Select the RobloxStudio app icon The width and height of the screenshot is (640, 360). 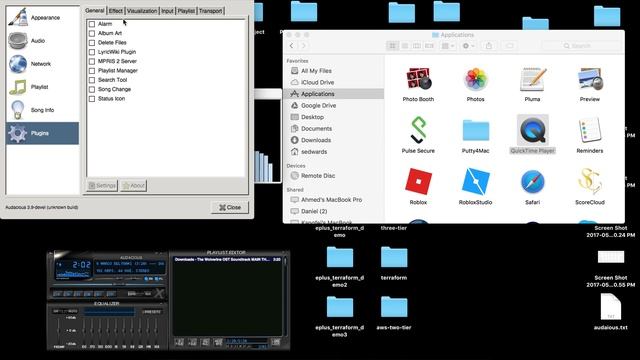click(x=476, y=182)
